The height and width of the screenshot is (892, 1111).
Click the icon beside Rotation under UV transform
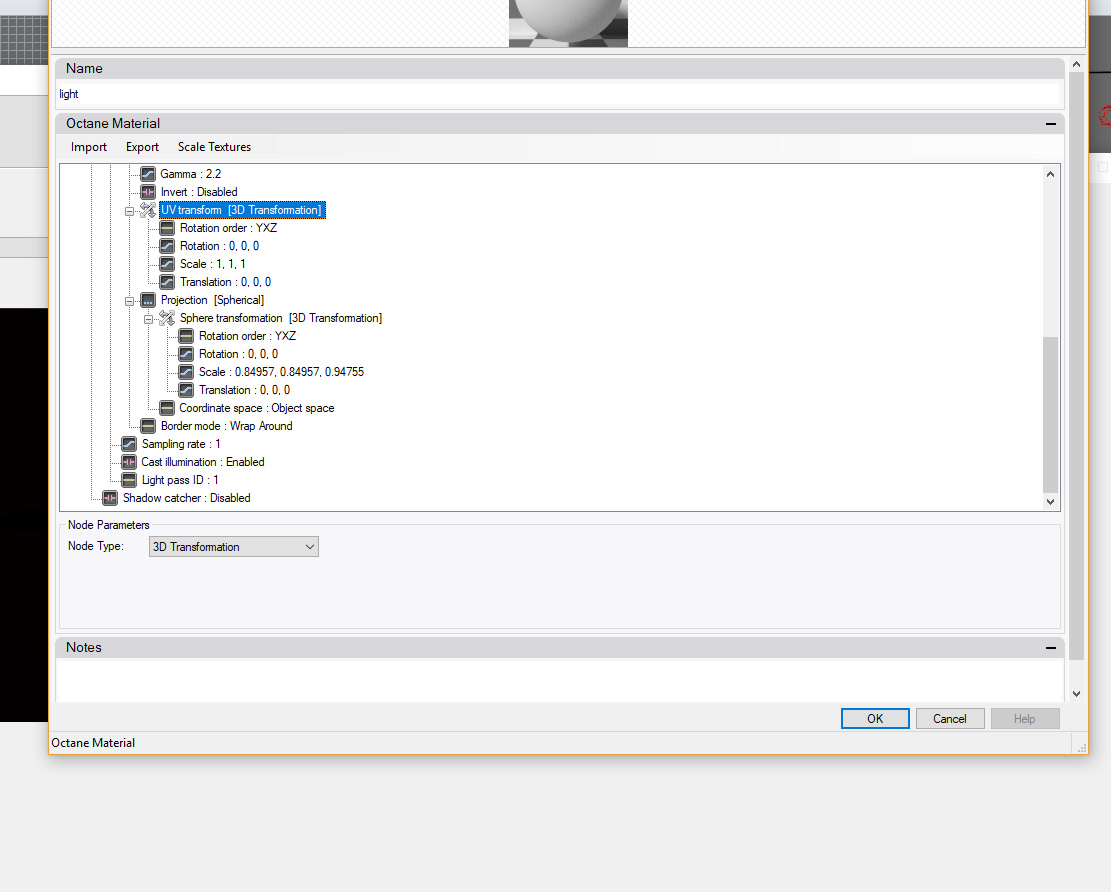[167, 246]
